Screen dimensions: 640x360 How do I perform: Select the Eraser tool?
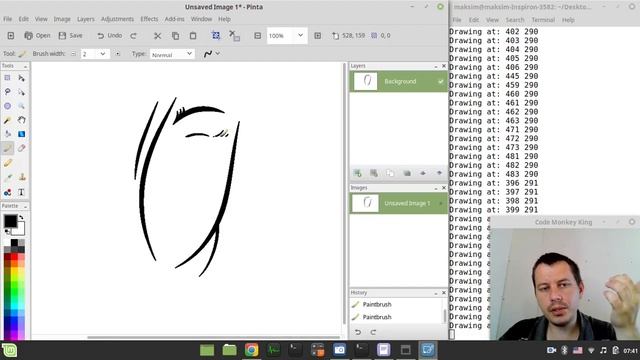(x=21, y=148)
